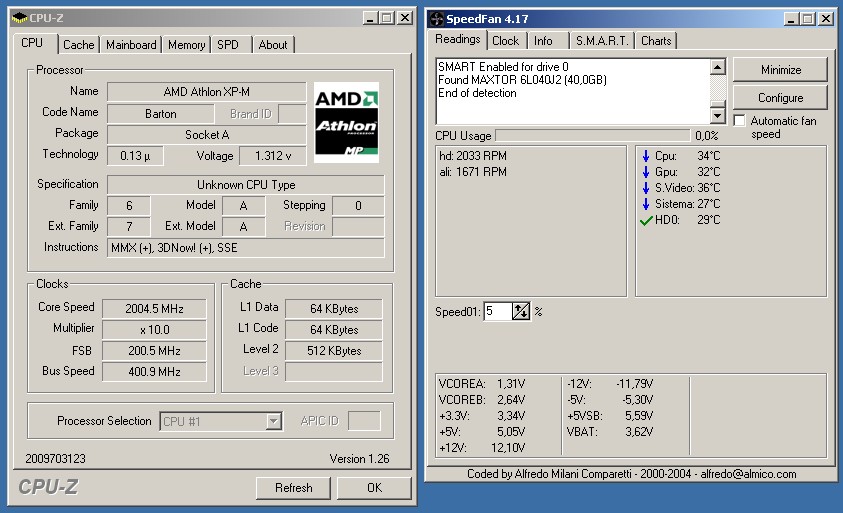Click the L1 Code '64 KBytes' value
Viewport: 843px width, 513px height.
pyautogui.click(x=334, y=330)
